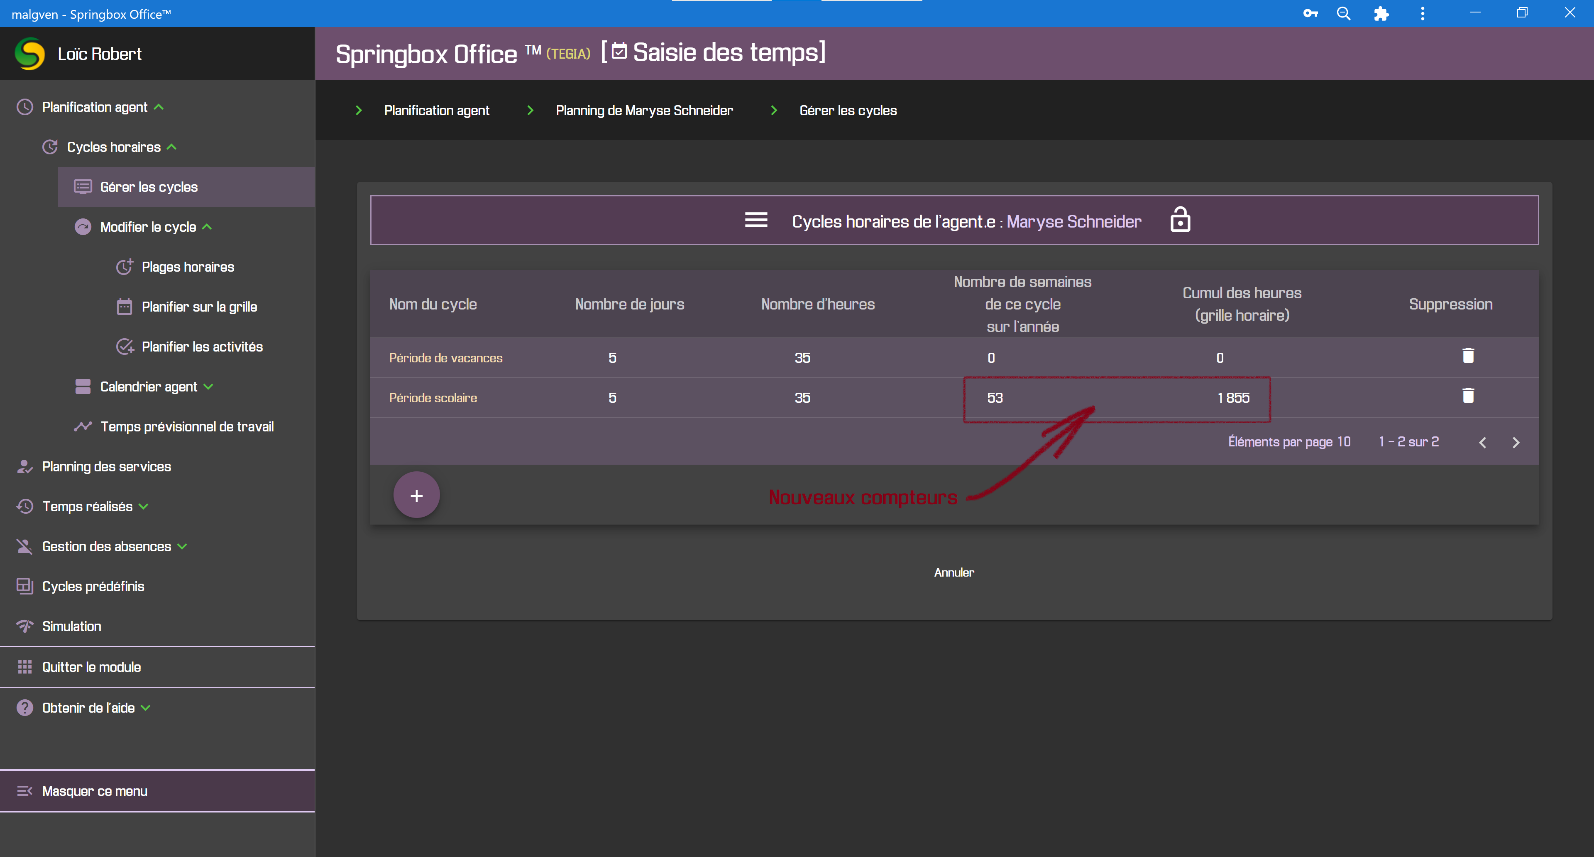This screenshot has width=1594, height=857.
Task: Click the Saisie des temps module title
Action: (x=729, y=52)
